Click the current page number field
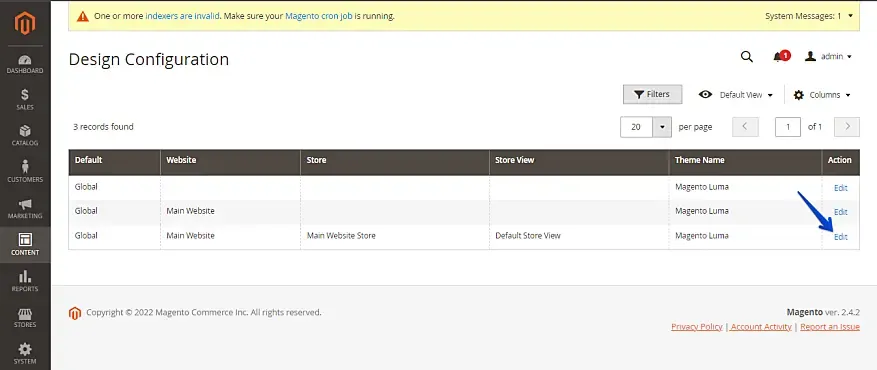Screen dimensions: 877x370 [x=788, y=127]
